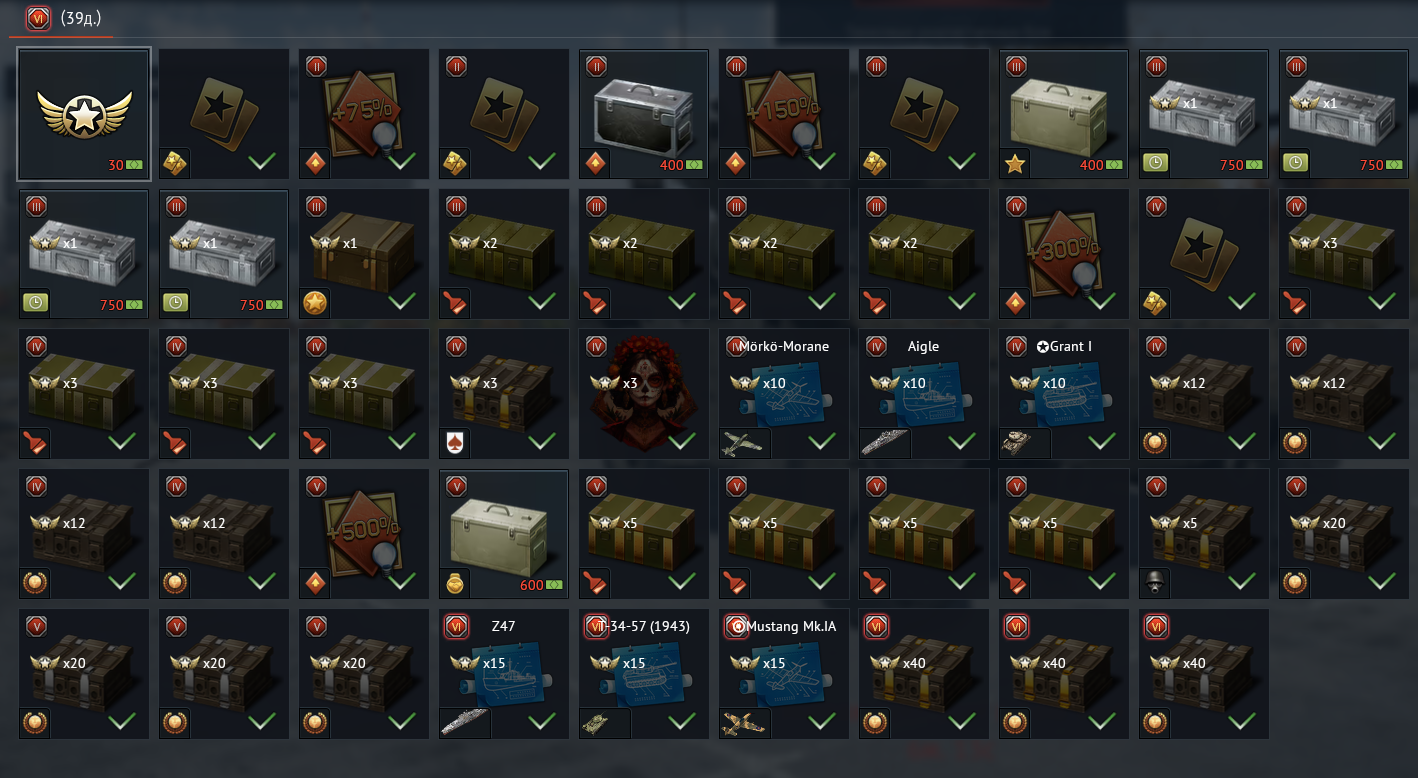
Task: Select the beige toolbox costing 400
Action: click(x=1064, y=114)
